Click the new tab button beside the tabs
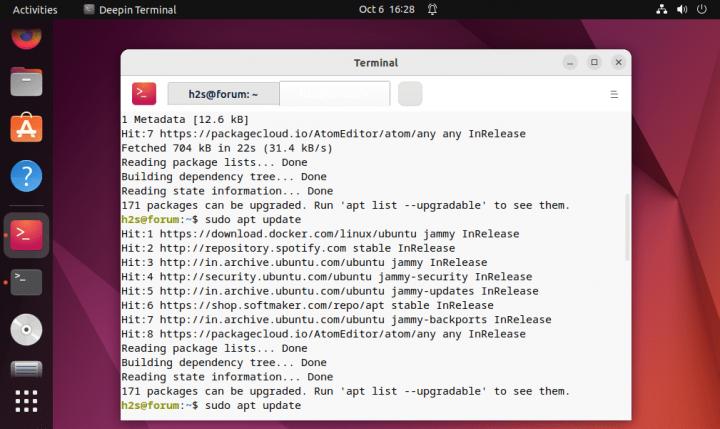Viewport: 720px width, 429px height. click(410, 94)
